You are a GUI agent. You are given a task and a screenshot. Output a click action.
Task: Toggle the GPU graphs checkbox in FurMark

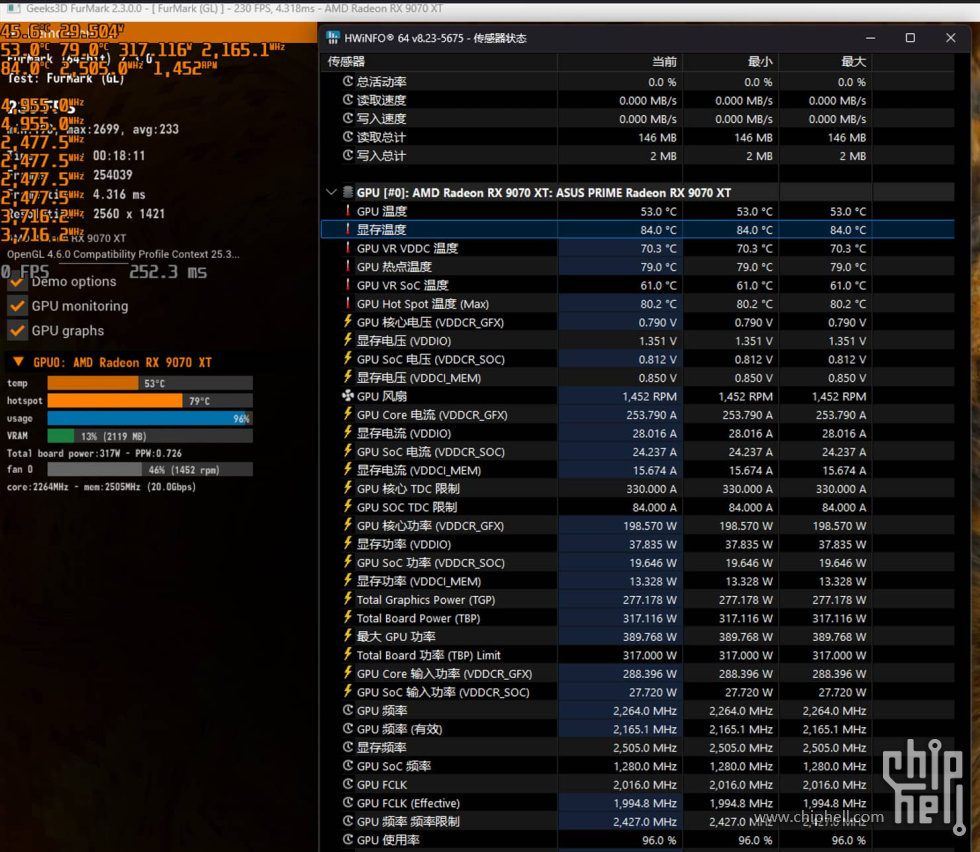tap(18, 331)
